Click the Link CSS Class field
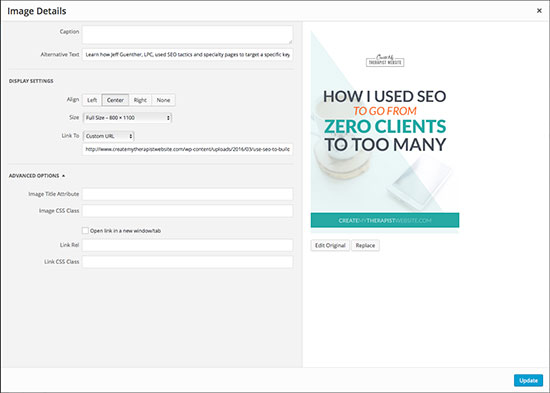The image size is (550, 393). click(187, 262)
